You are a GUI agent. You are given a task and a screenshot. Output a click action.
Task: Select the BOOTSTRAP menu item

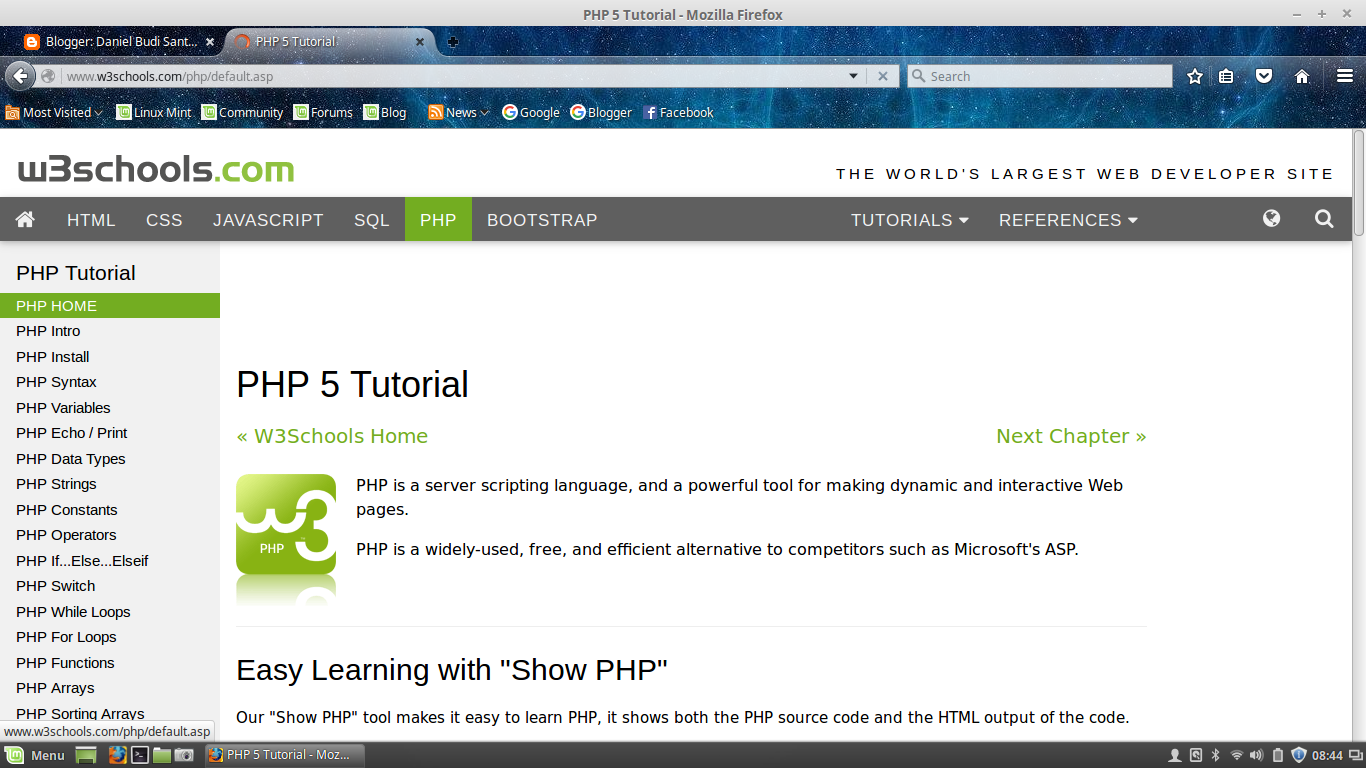[x=541, y=219]
